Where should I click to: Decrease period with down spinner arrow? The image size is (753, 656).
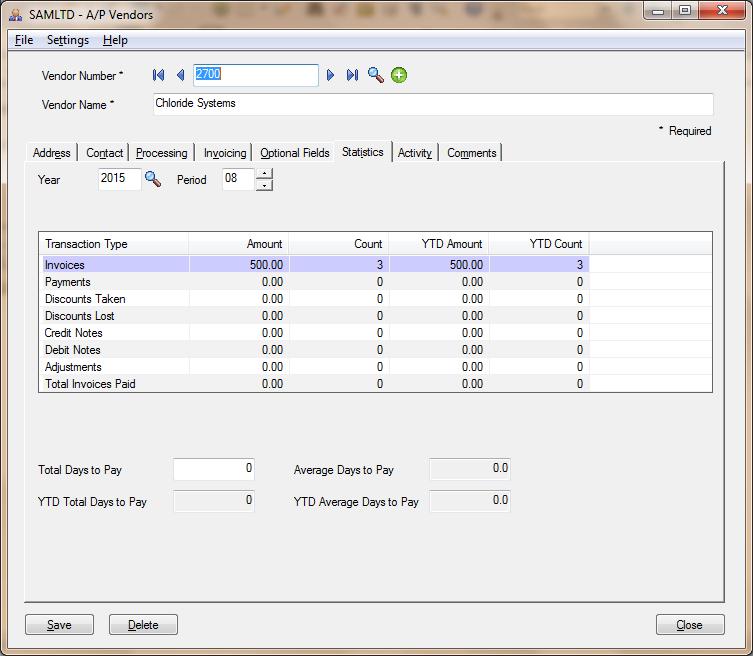click(265, 185)
